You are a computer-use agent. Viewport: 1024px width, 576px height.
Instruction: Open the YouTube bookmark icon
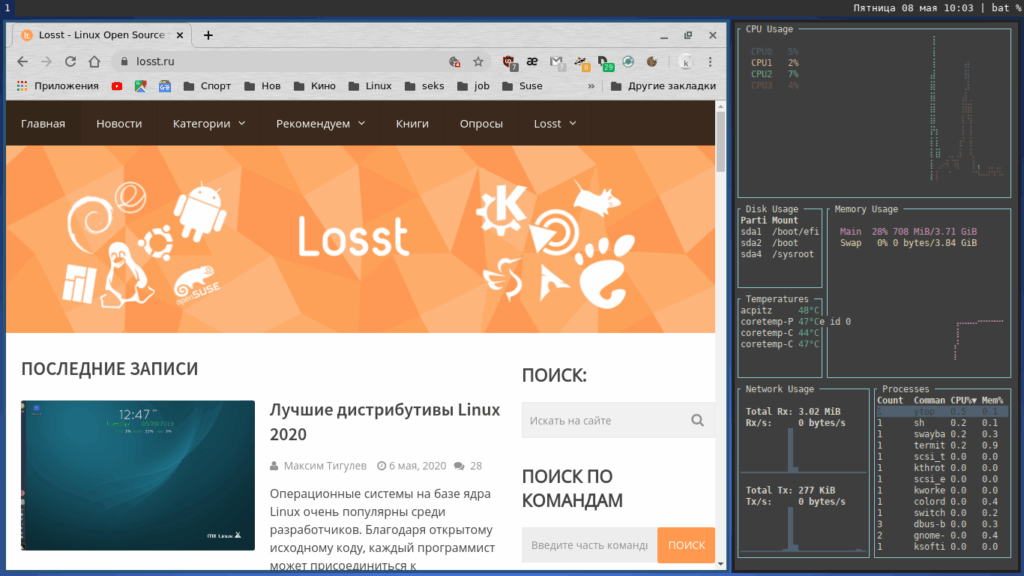click(117, 86)
